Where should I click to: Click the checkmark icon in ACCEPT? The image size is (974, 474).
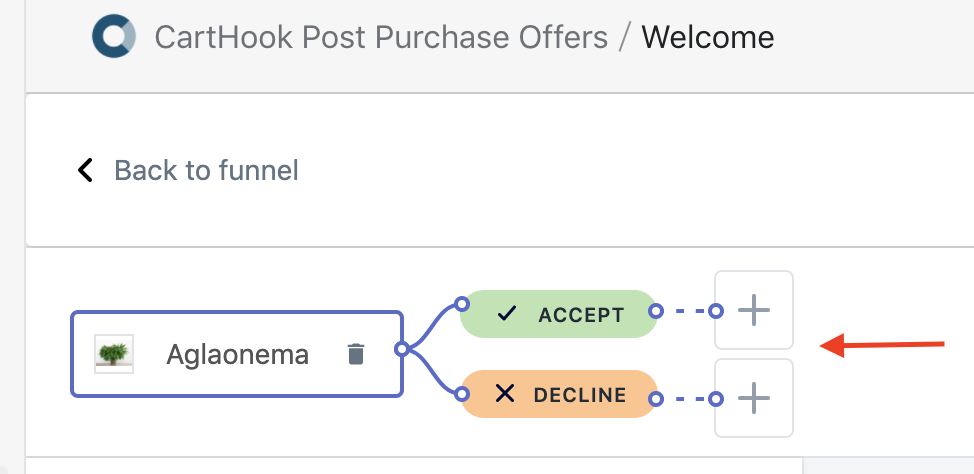click(507, 314)
